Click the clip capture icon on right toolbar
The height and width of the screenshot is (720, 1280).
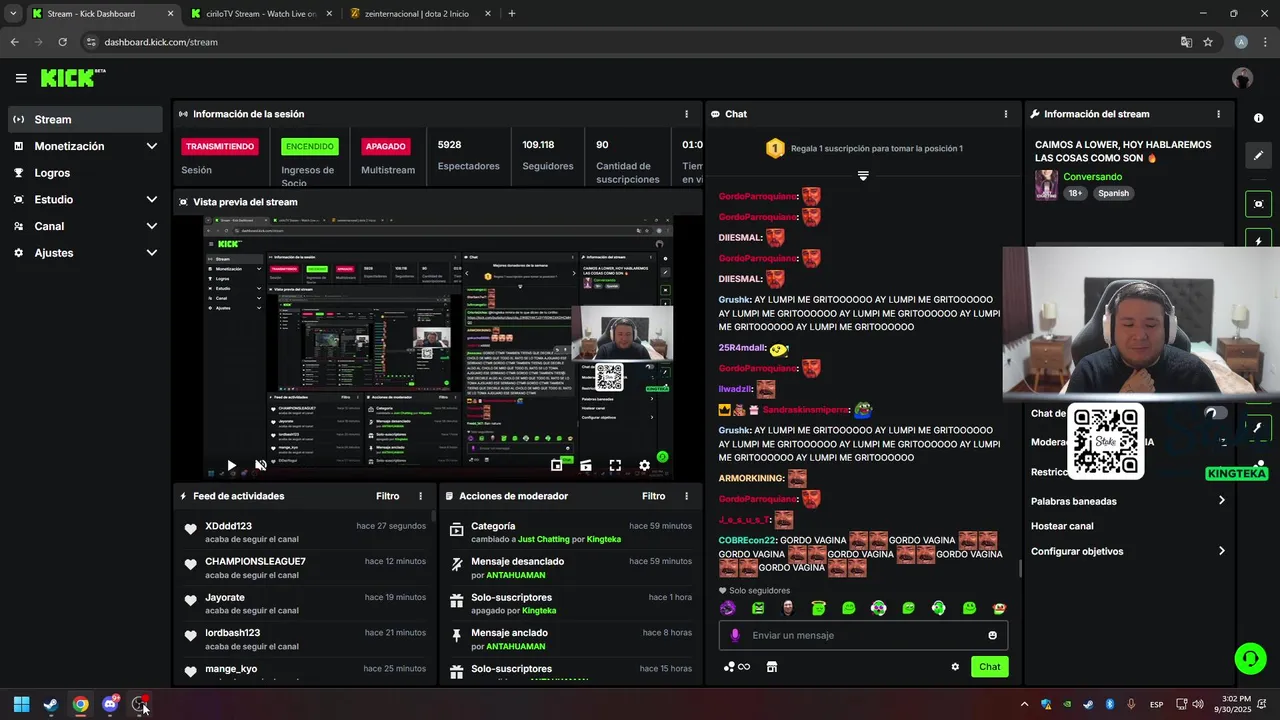click(1258, 204)
